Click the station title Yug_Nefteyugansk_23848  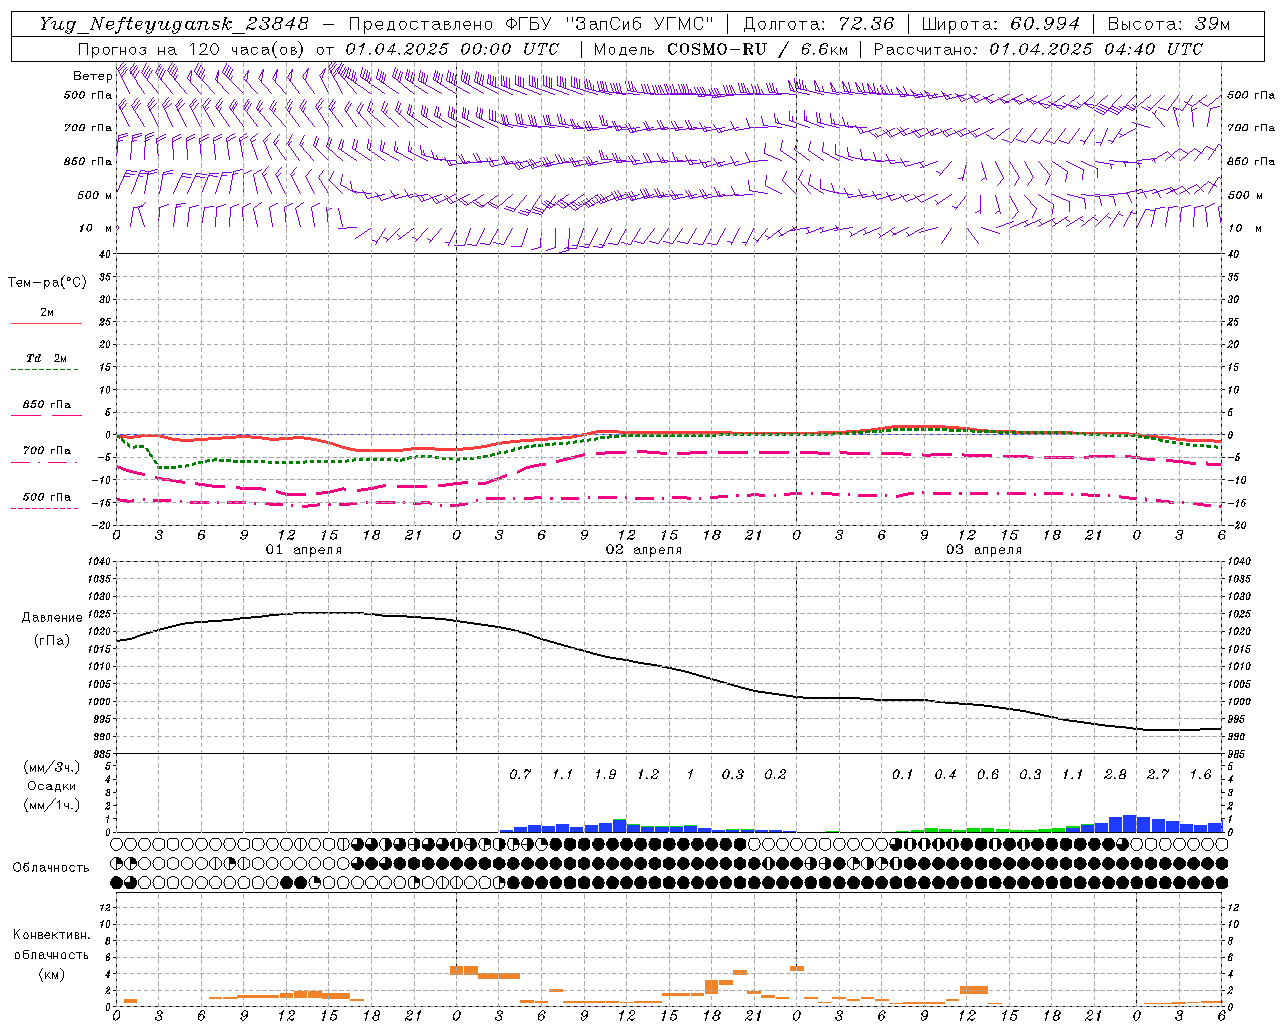[174, 24]
